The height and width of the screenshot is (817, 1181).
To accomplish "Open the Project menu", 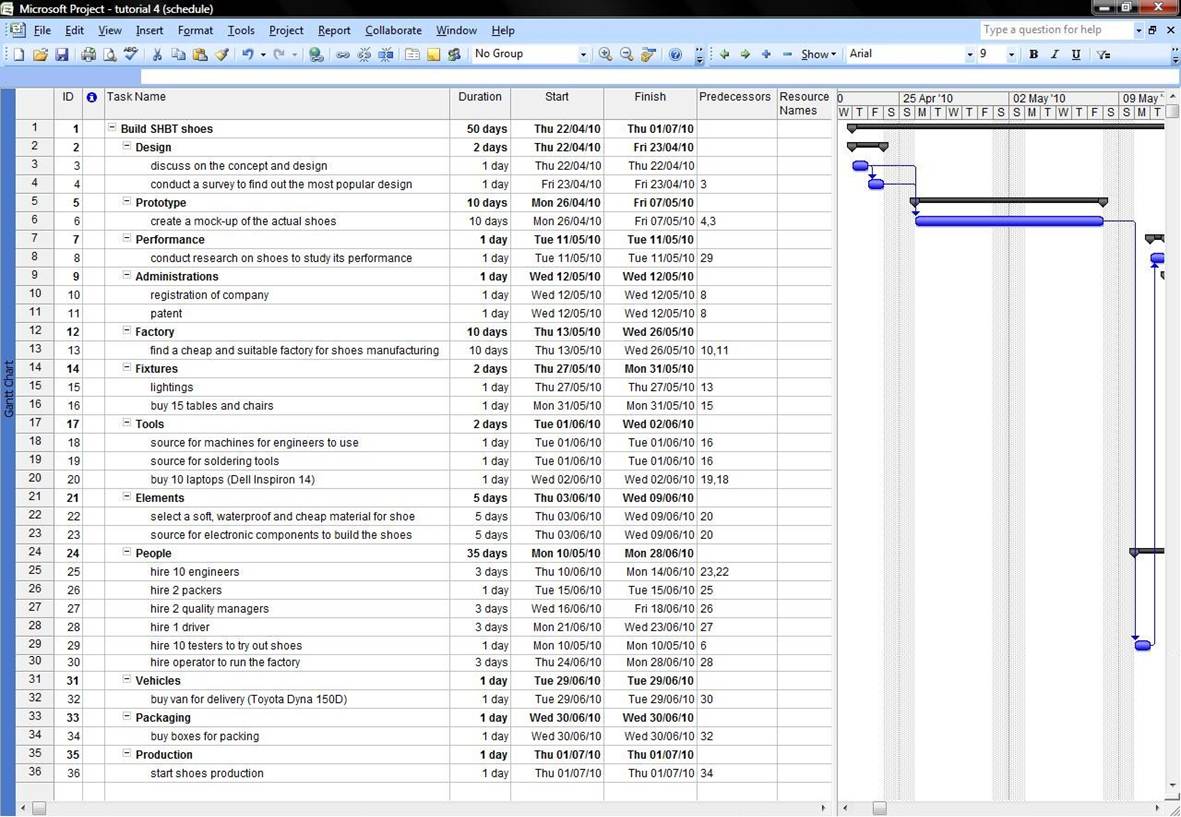I will click(x=286, y=30).
